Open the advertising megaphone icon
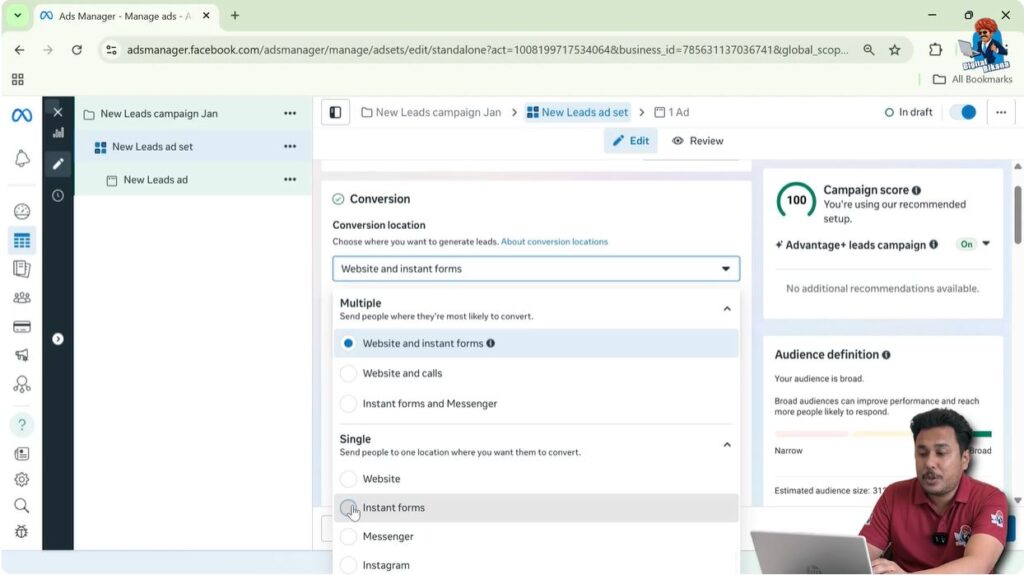 click(22, 355)
